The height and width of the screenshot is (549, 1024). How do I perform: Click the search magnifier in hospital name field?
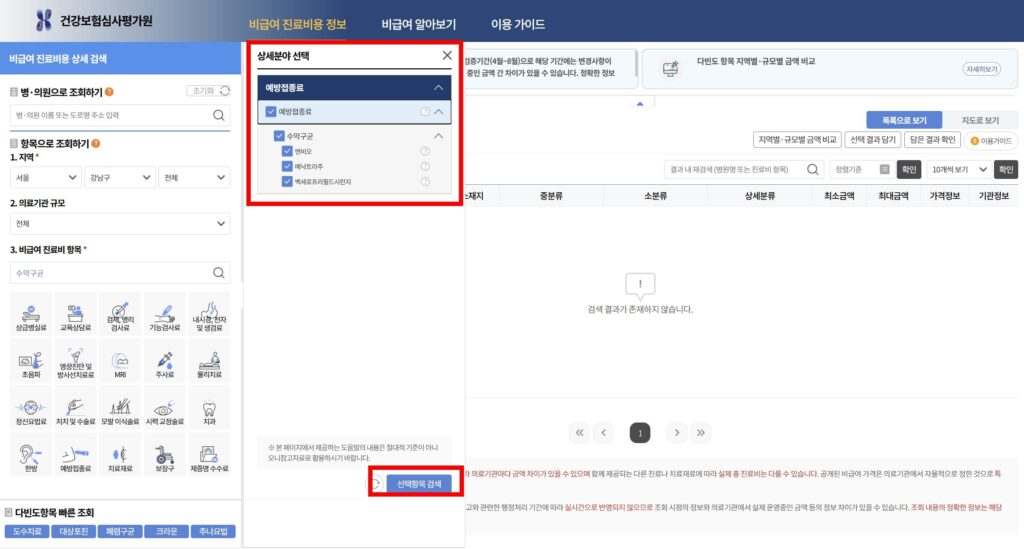219,115
